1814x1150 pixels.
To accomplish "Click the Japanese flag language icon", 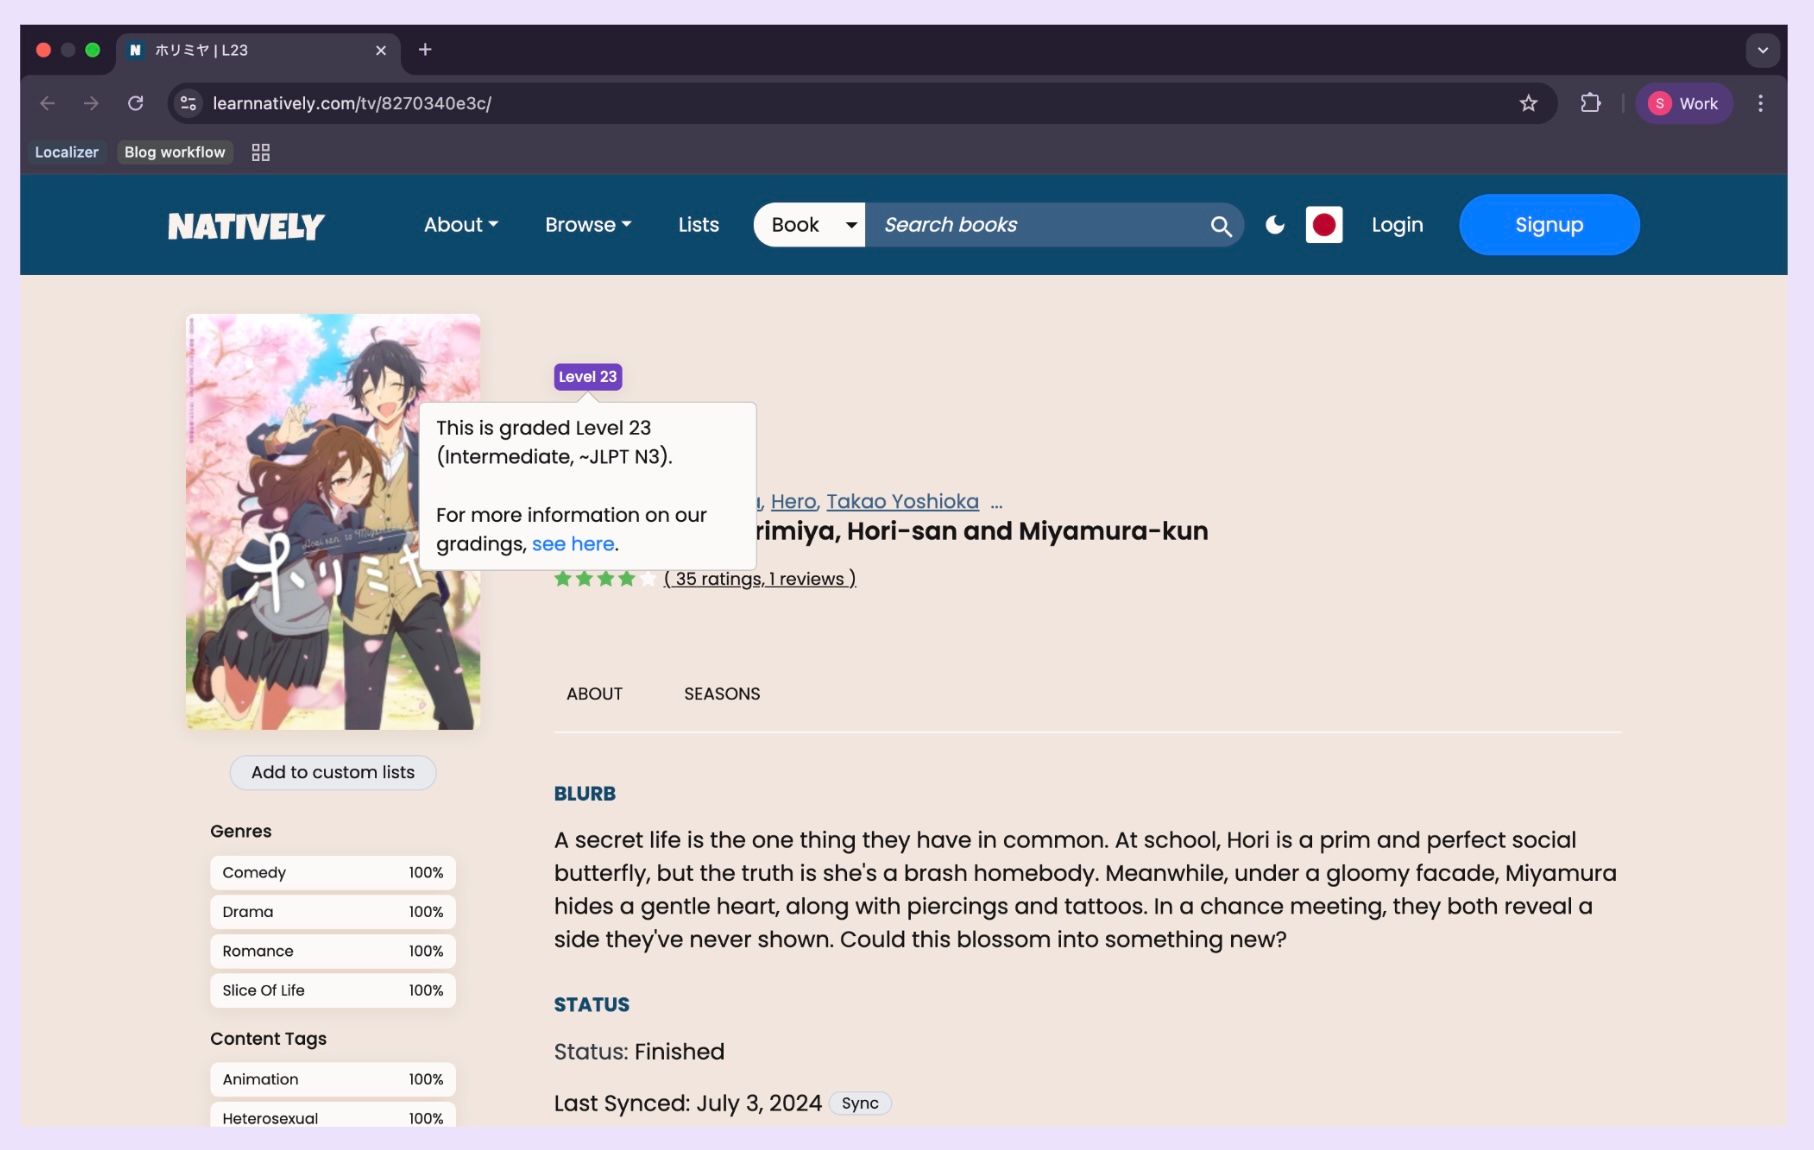I will coord(1323,225).
